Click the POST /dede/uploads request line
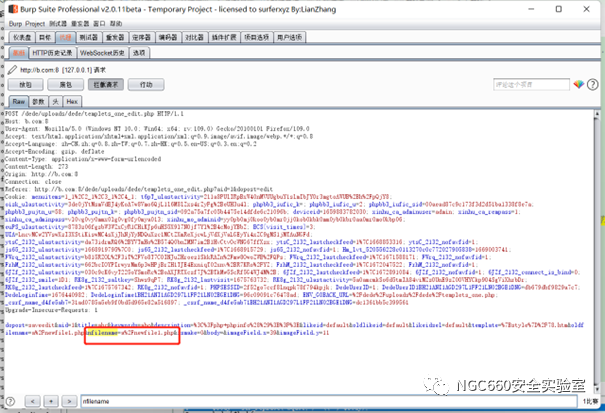The width and height of the screenshot is (605, 413). click(94, 114)
